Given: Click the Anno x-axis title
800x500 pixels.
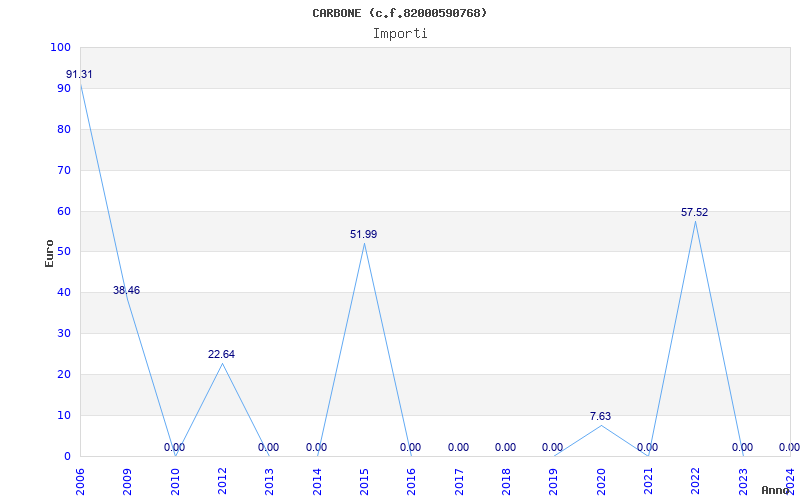Looking at the screenshot, I should [x=775, y=490].
